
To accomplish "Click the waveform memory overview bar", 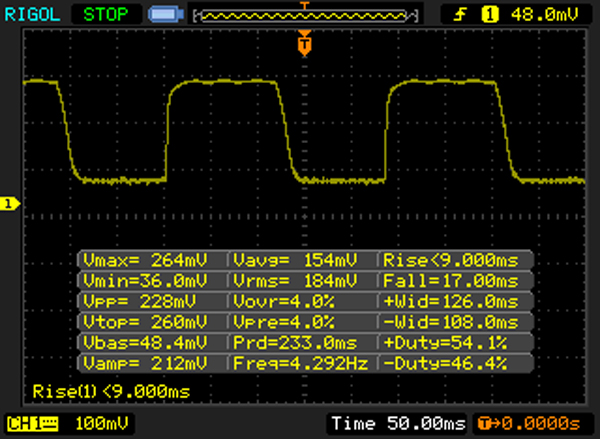I will 305,15.
